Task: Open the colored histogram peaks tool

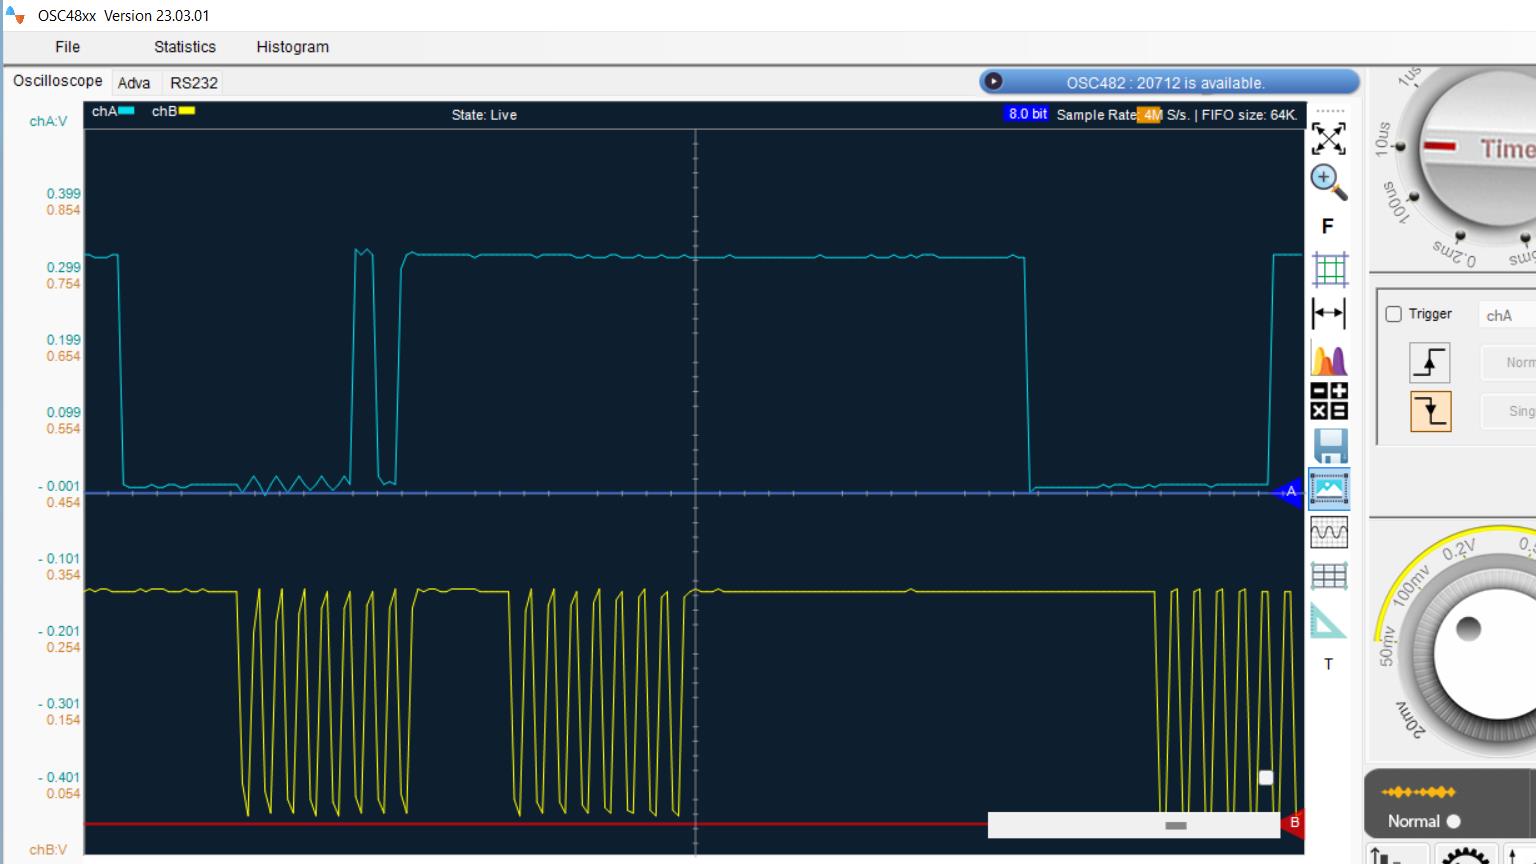Action: pyautogui.click(x=1329, y=358)
